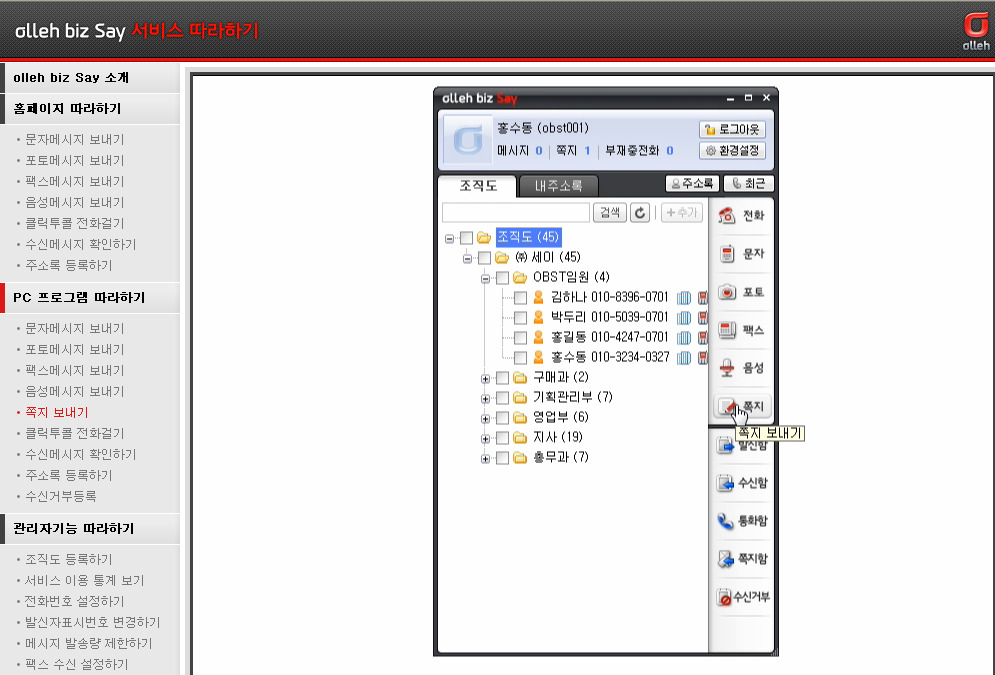Expand the 지사 (19) group

coord(485,439)
